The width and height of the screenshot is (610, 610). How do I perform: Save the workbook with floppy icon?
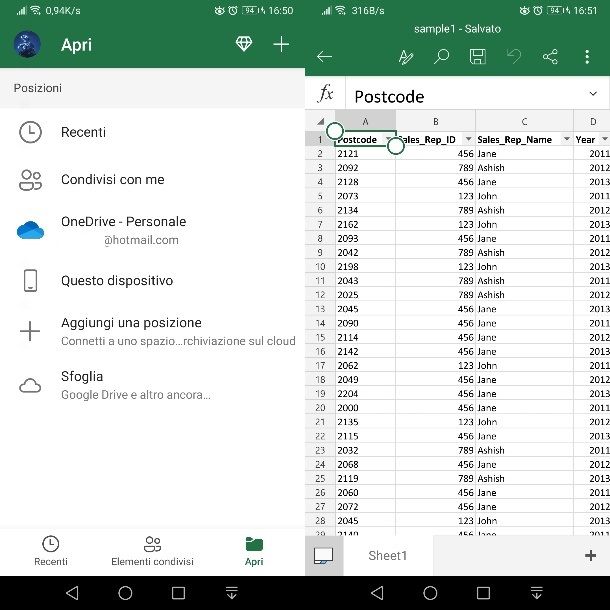pyautogui.click(x=477, y=57)
